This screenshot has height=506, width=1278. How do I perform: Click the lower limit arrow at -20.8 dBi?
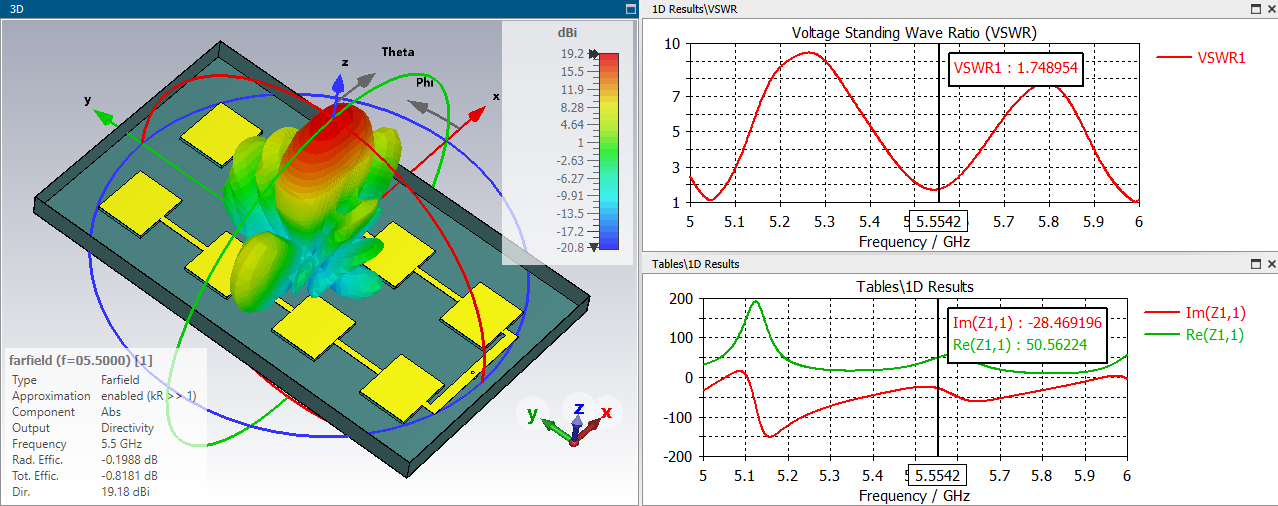[593, 247]
